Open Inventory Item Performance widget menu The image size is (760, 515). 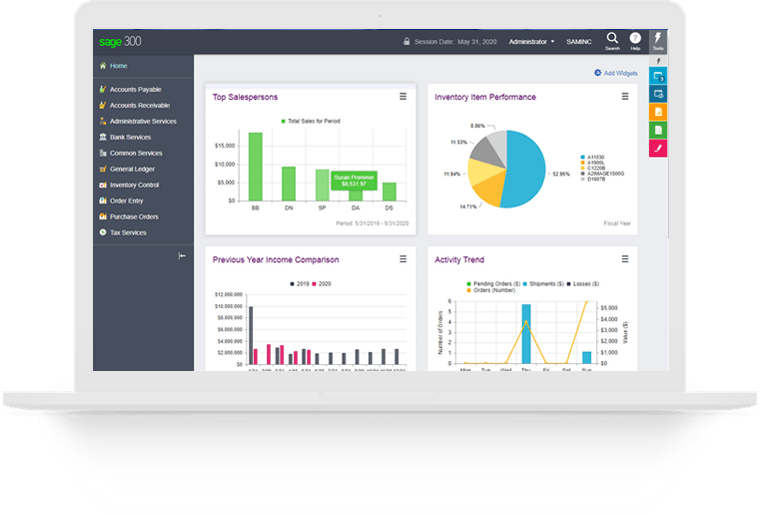625,96
